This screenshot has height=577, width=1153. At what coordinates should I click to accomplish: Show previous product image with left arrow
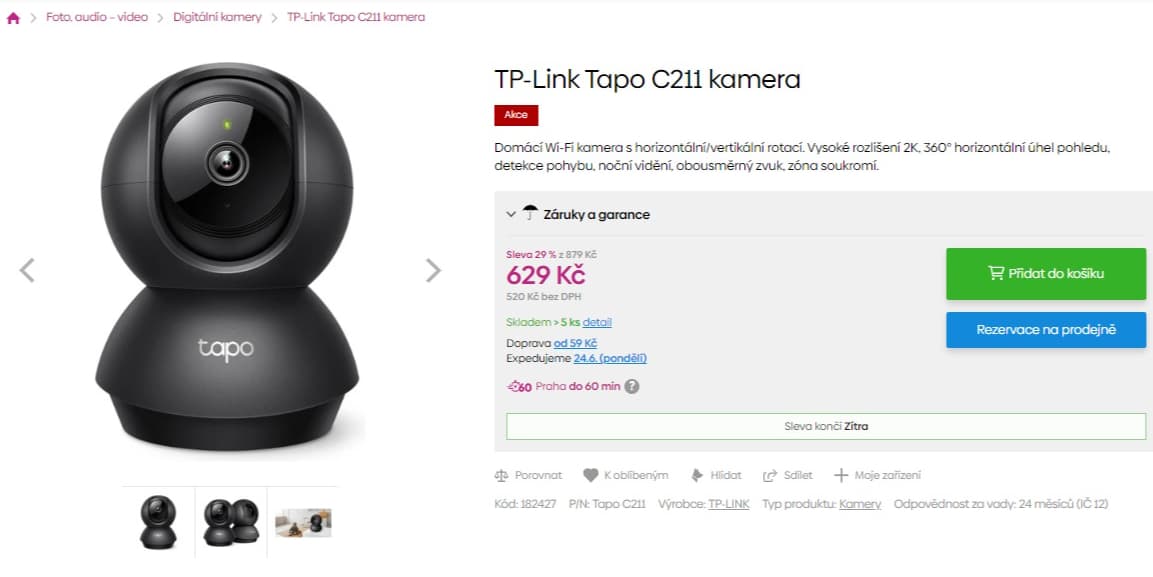click(26, 270)
